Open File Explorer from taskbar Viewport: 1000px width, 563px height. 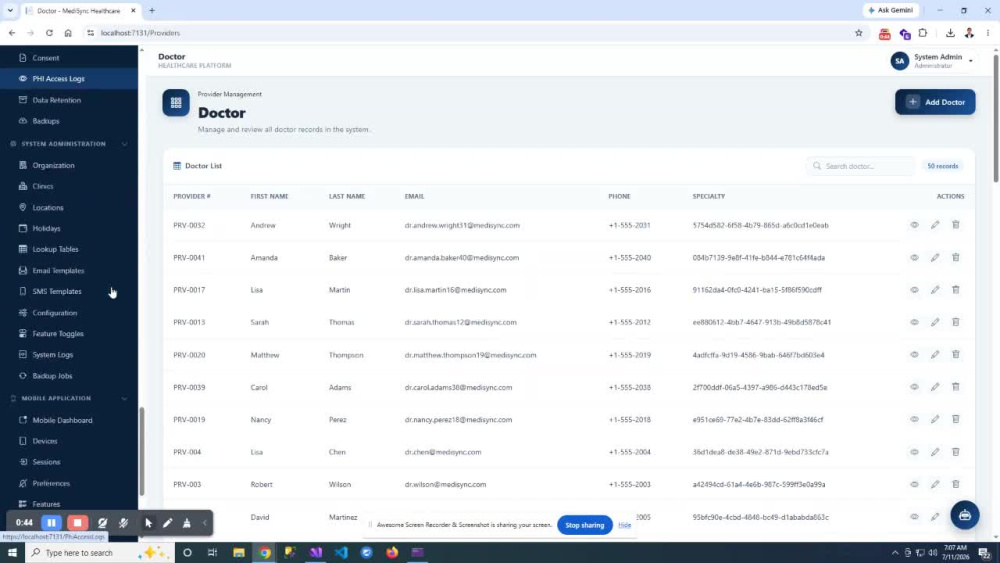pos(239,553)
